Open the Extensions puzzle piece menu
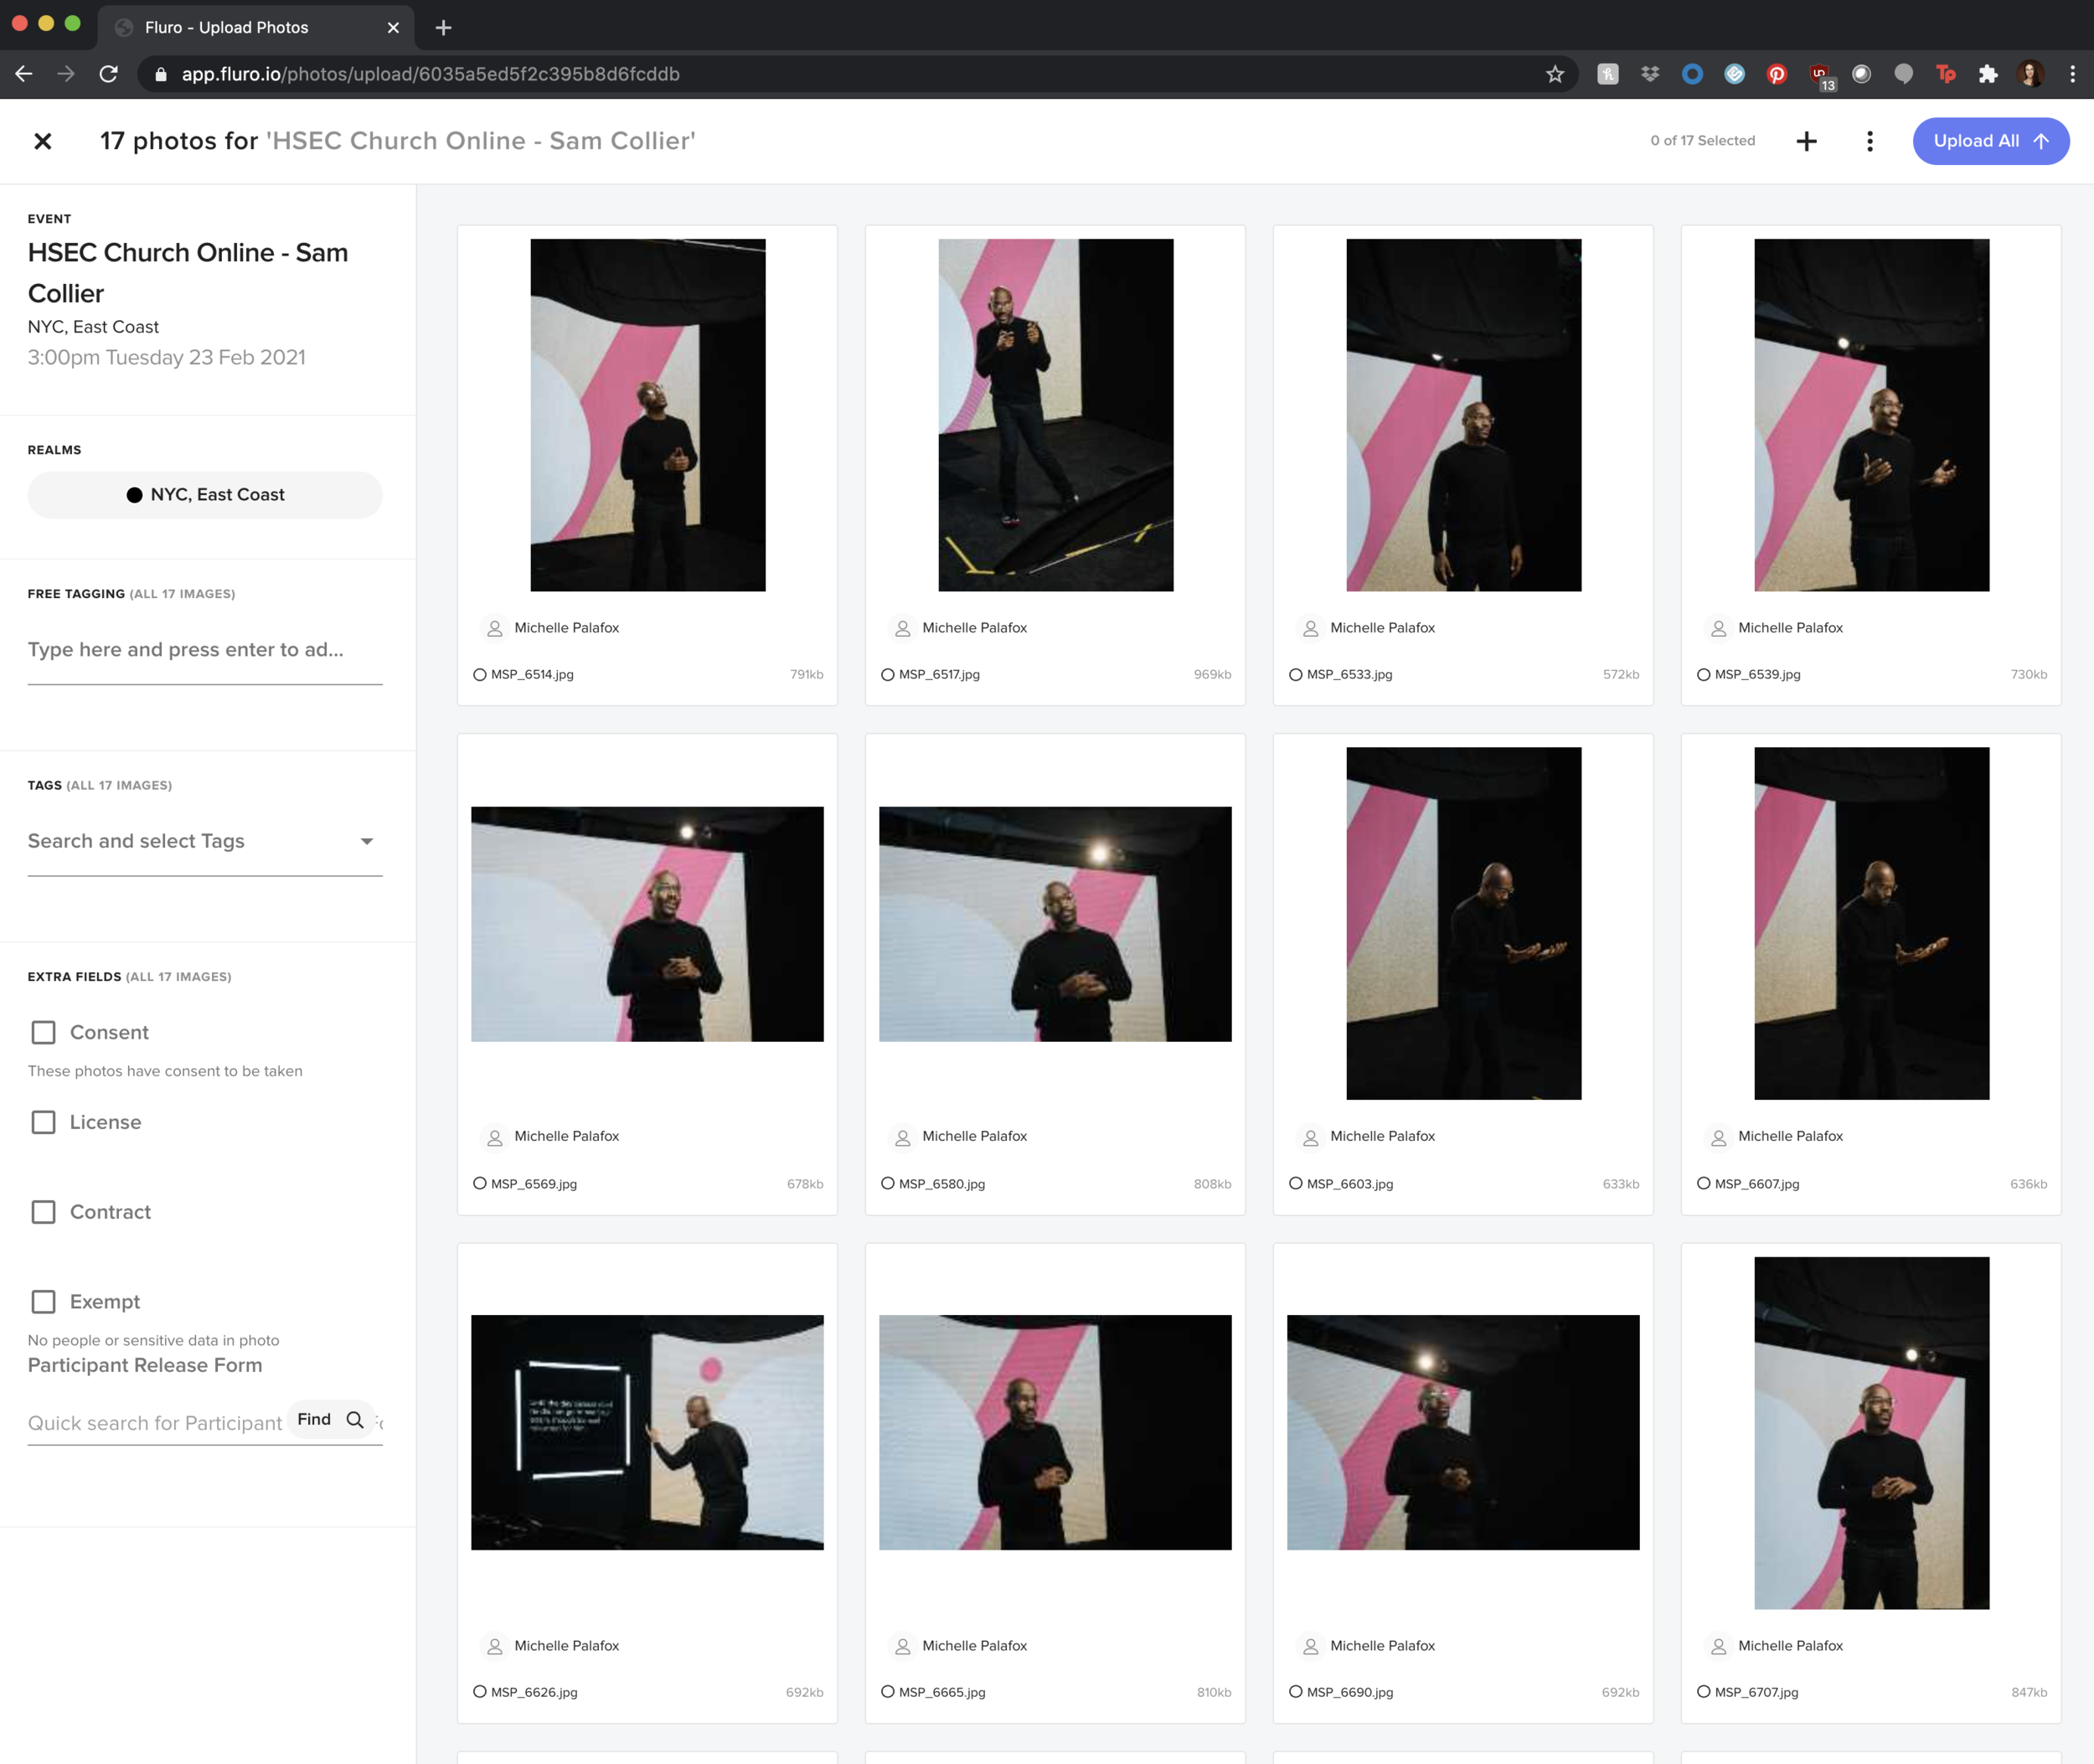 click(1987, 74)
